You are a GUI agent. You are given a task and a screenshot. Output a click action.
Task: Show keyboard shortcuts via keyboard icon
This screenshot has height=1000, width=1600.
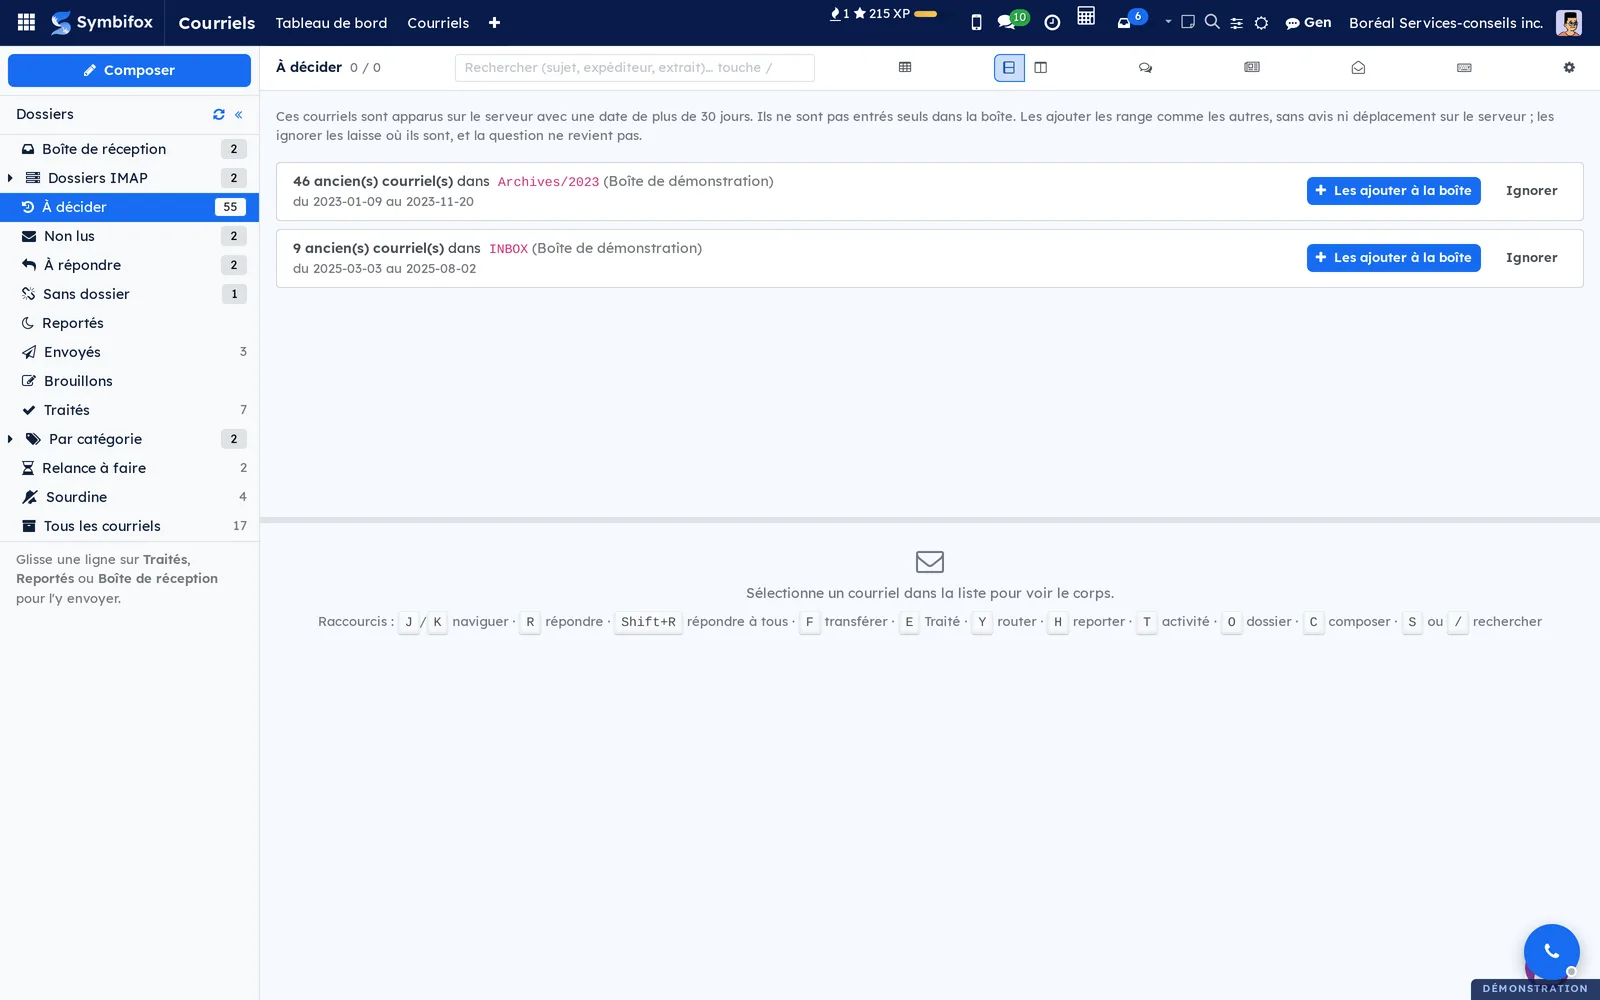tap(1464, 68)
